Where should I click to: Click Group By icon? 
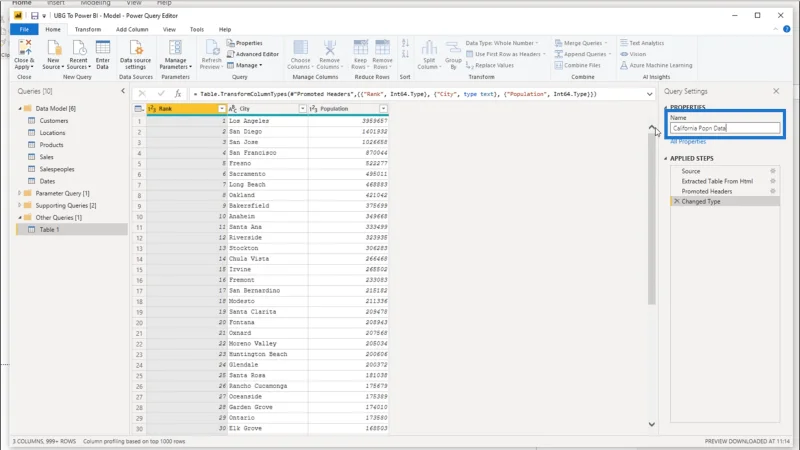point(453,47)
